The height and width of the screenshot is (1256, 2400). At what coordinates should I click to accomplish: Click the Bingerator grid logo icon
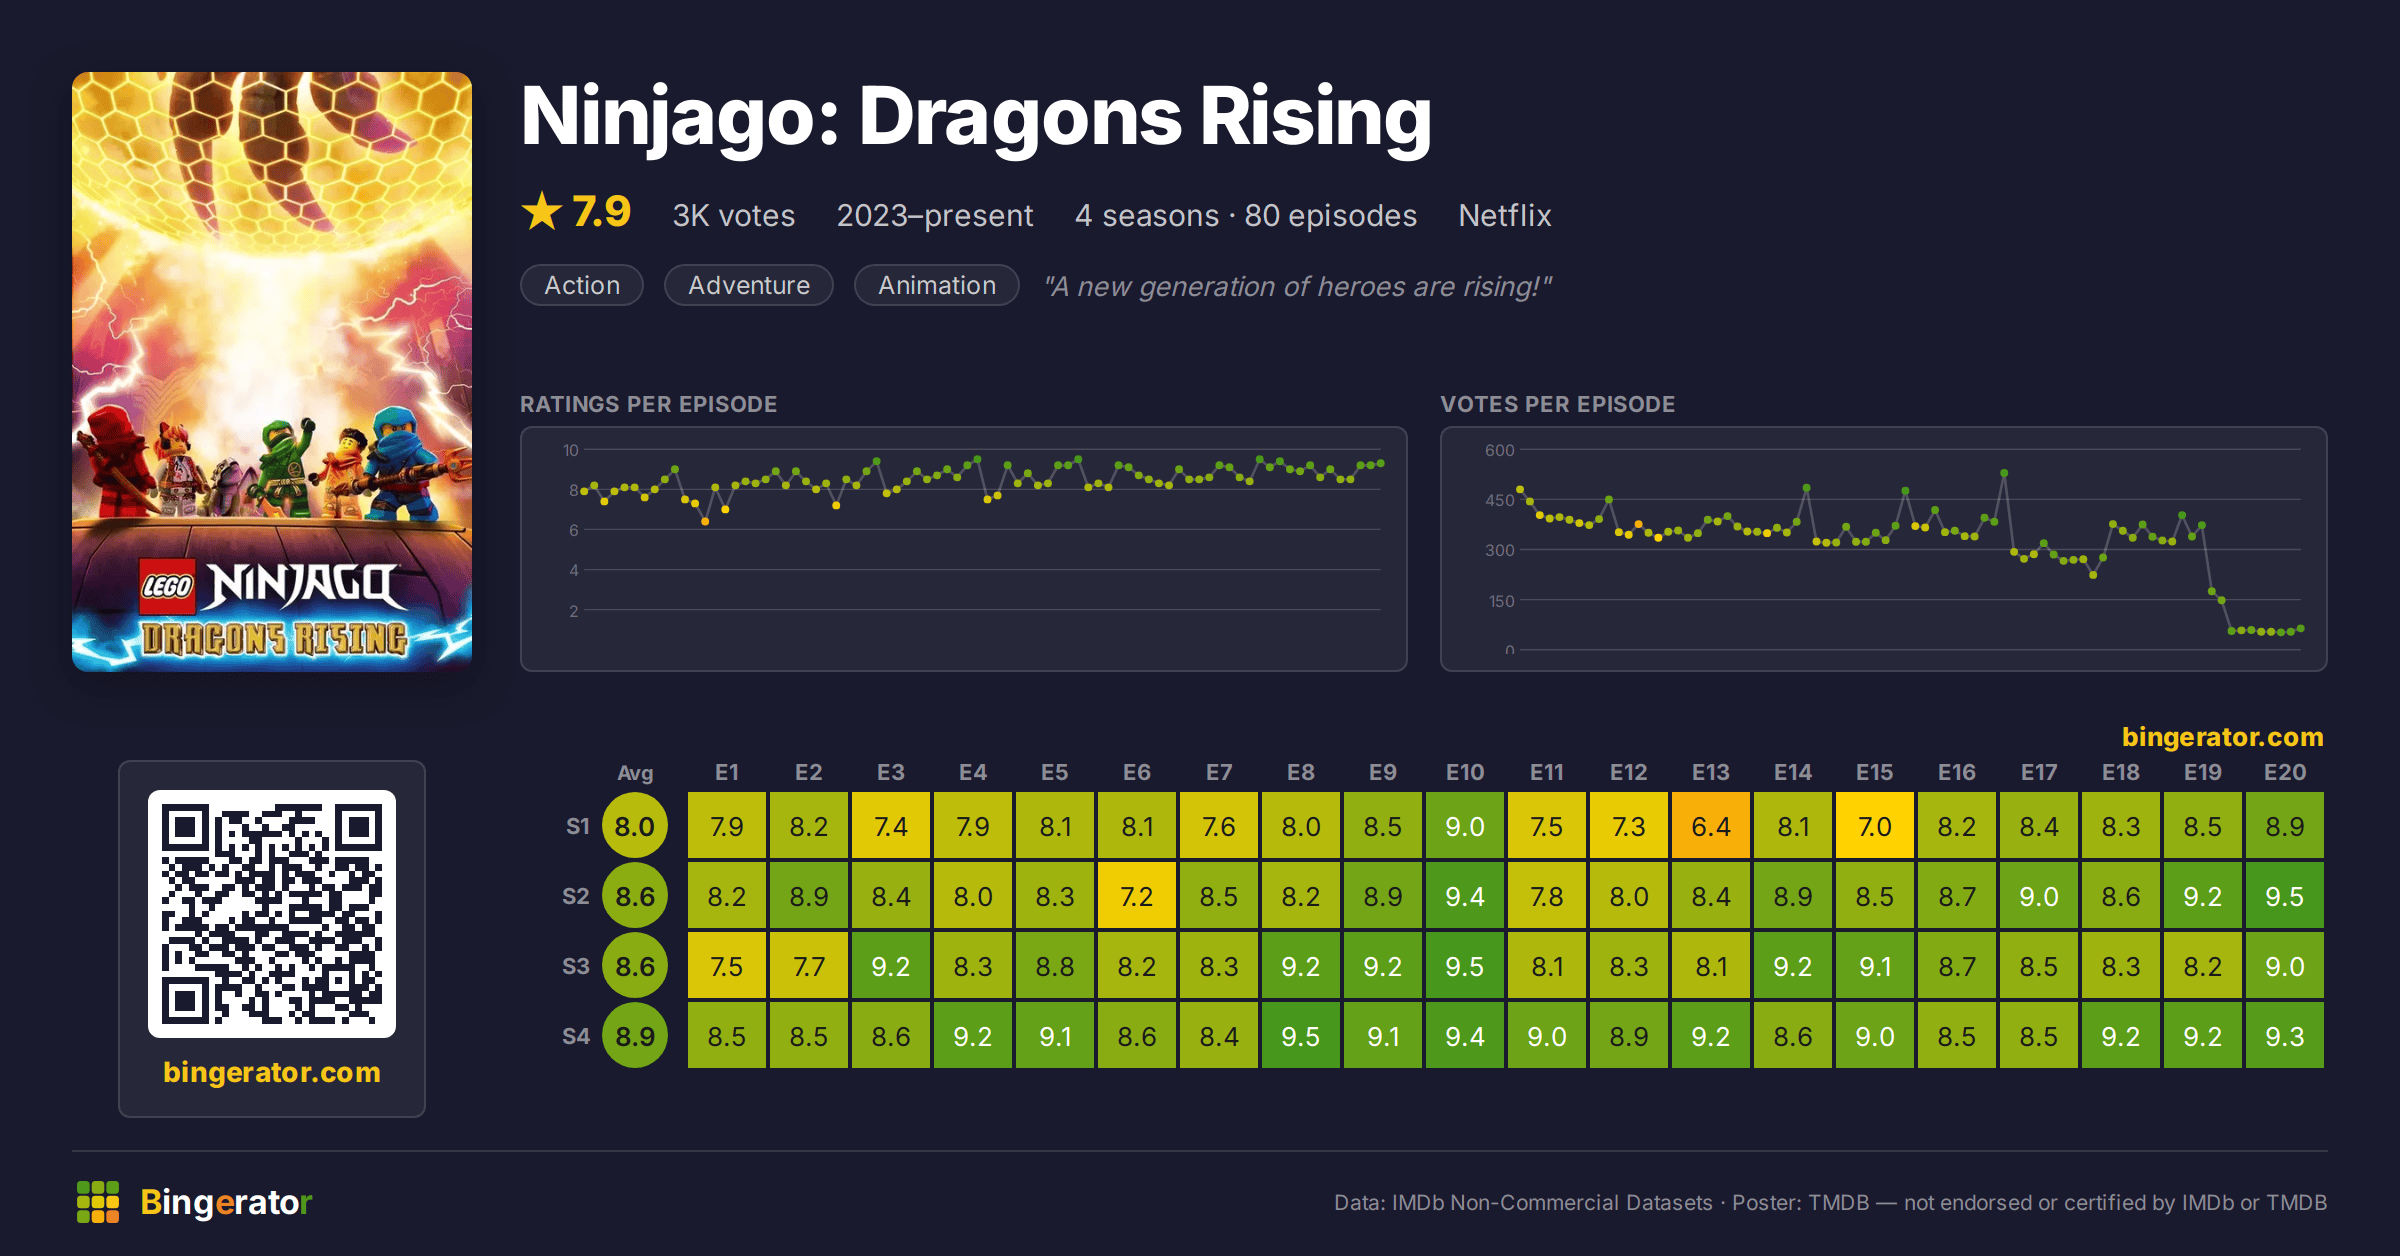(98, 1201)
